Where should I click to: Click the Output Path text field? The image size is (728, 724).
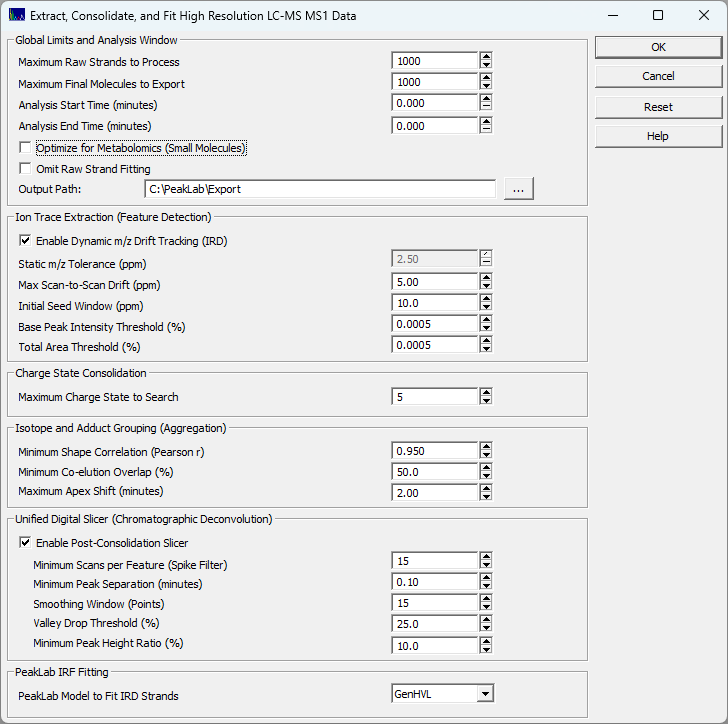[x=320, y=189]
